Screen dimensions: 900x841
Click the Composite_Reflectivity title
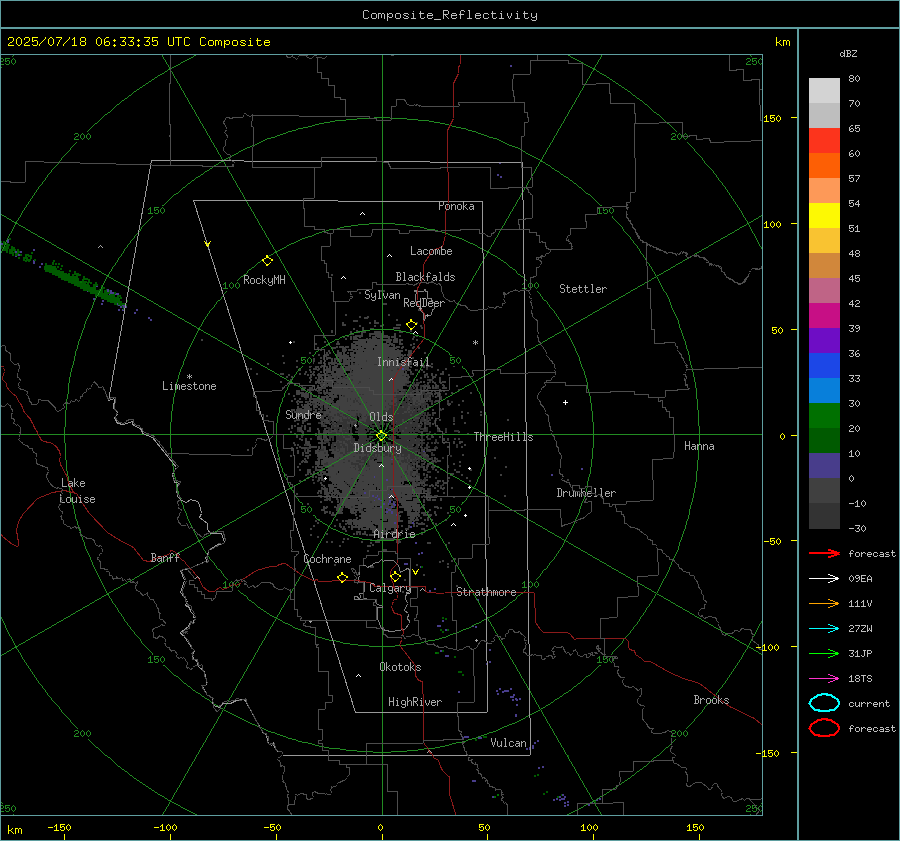[450, 15]
